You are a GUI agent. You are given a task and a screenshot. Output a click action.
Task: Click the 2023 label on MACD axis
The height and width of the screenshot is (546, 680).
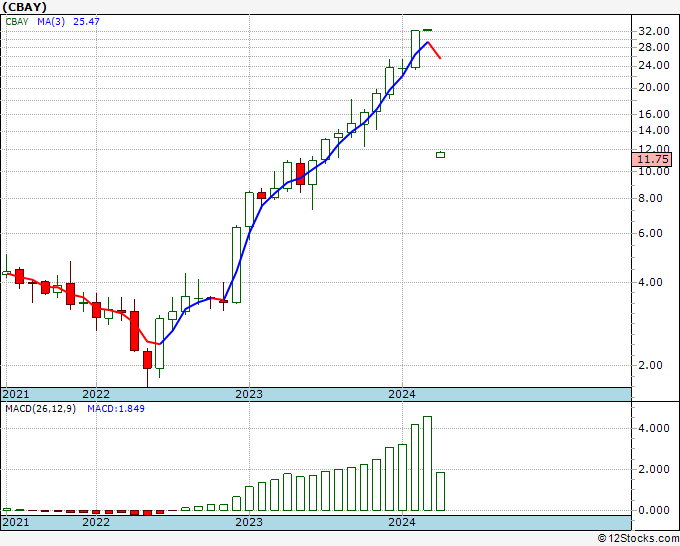coord(249,522)
